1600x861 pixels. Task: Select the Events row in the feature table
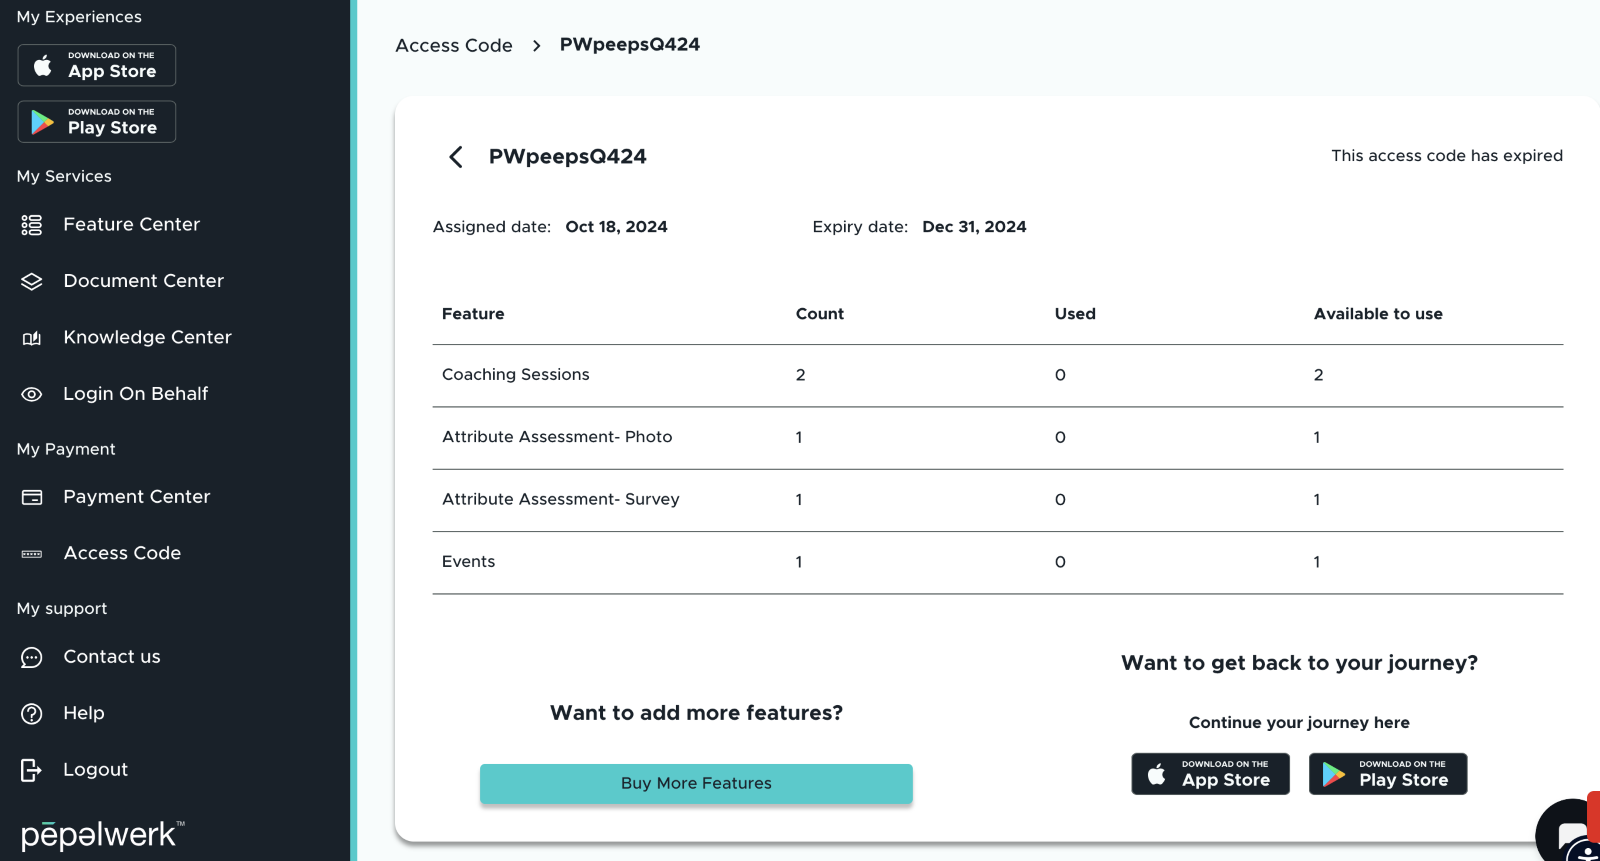tap(998, 562)
